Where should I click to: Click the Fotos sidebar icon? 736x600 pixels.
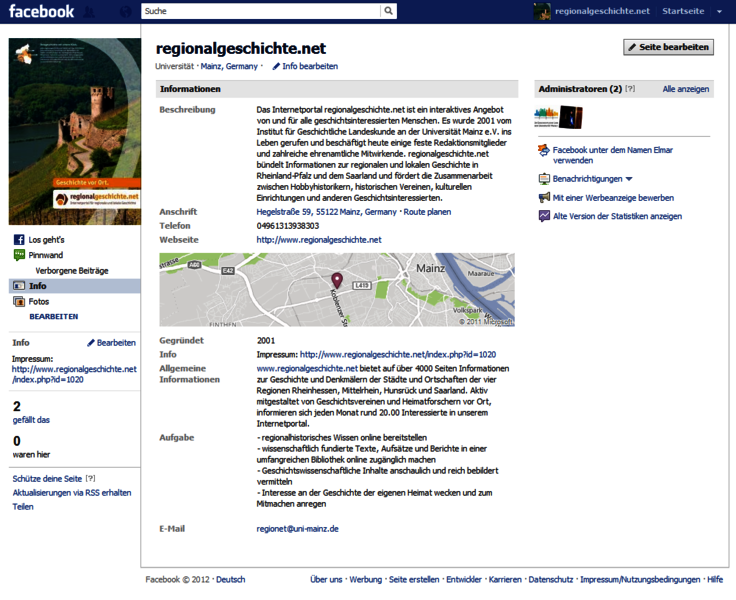(19, 302)
